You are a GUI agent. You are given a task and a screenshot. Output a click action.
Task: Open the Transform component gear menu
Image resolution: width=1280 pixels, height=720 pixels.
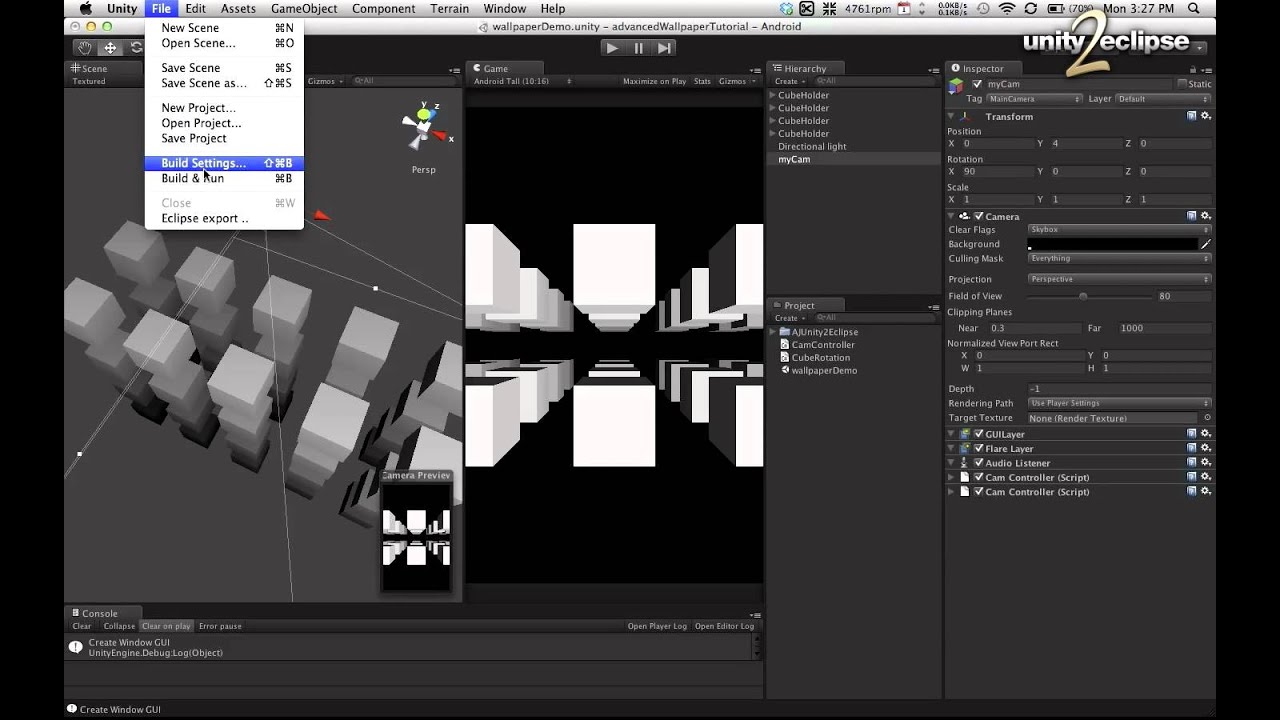tap(1206, 116)
